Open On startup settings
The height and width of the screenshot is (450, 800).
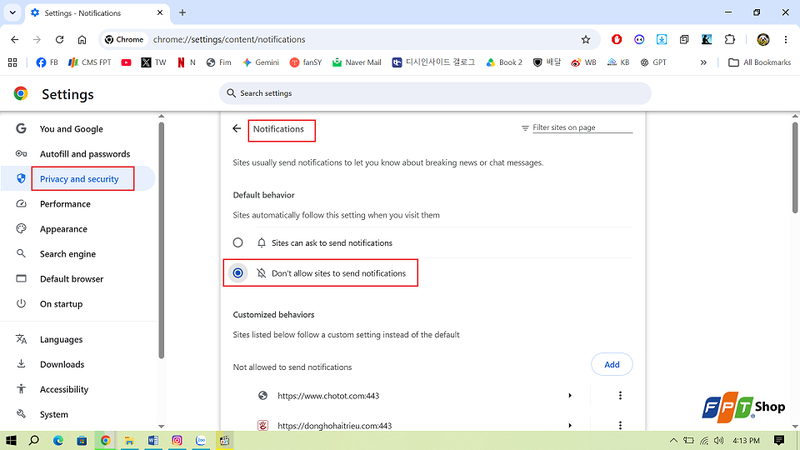click(61, 304)
